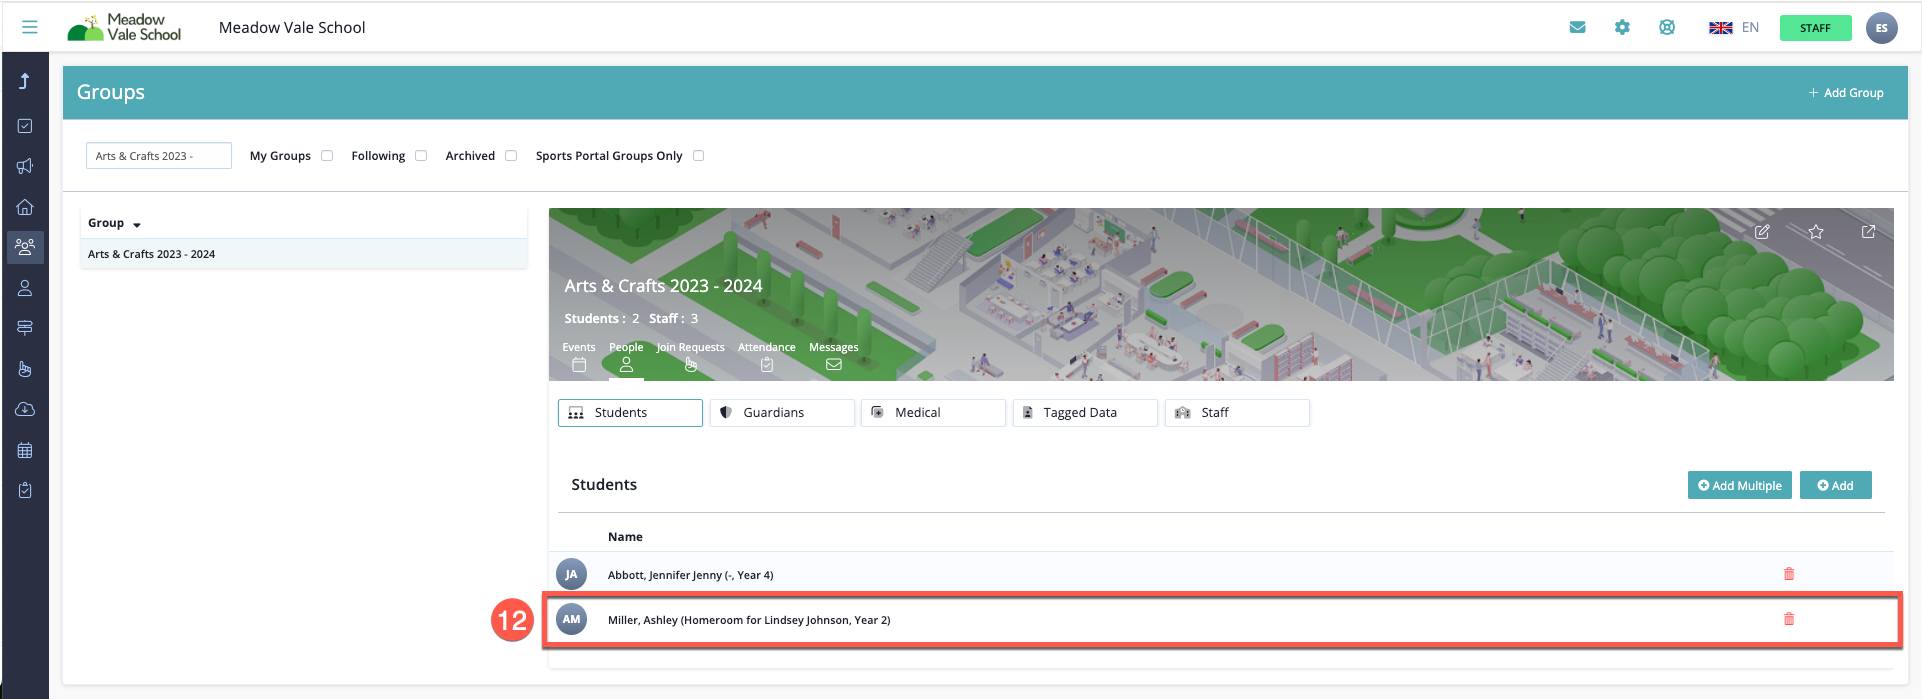Image resolution: width=1922 pixels, height=699 pixels.
Task: Enable the My Groups checkbox
Action: 327,156
